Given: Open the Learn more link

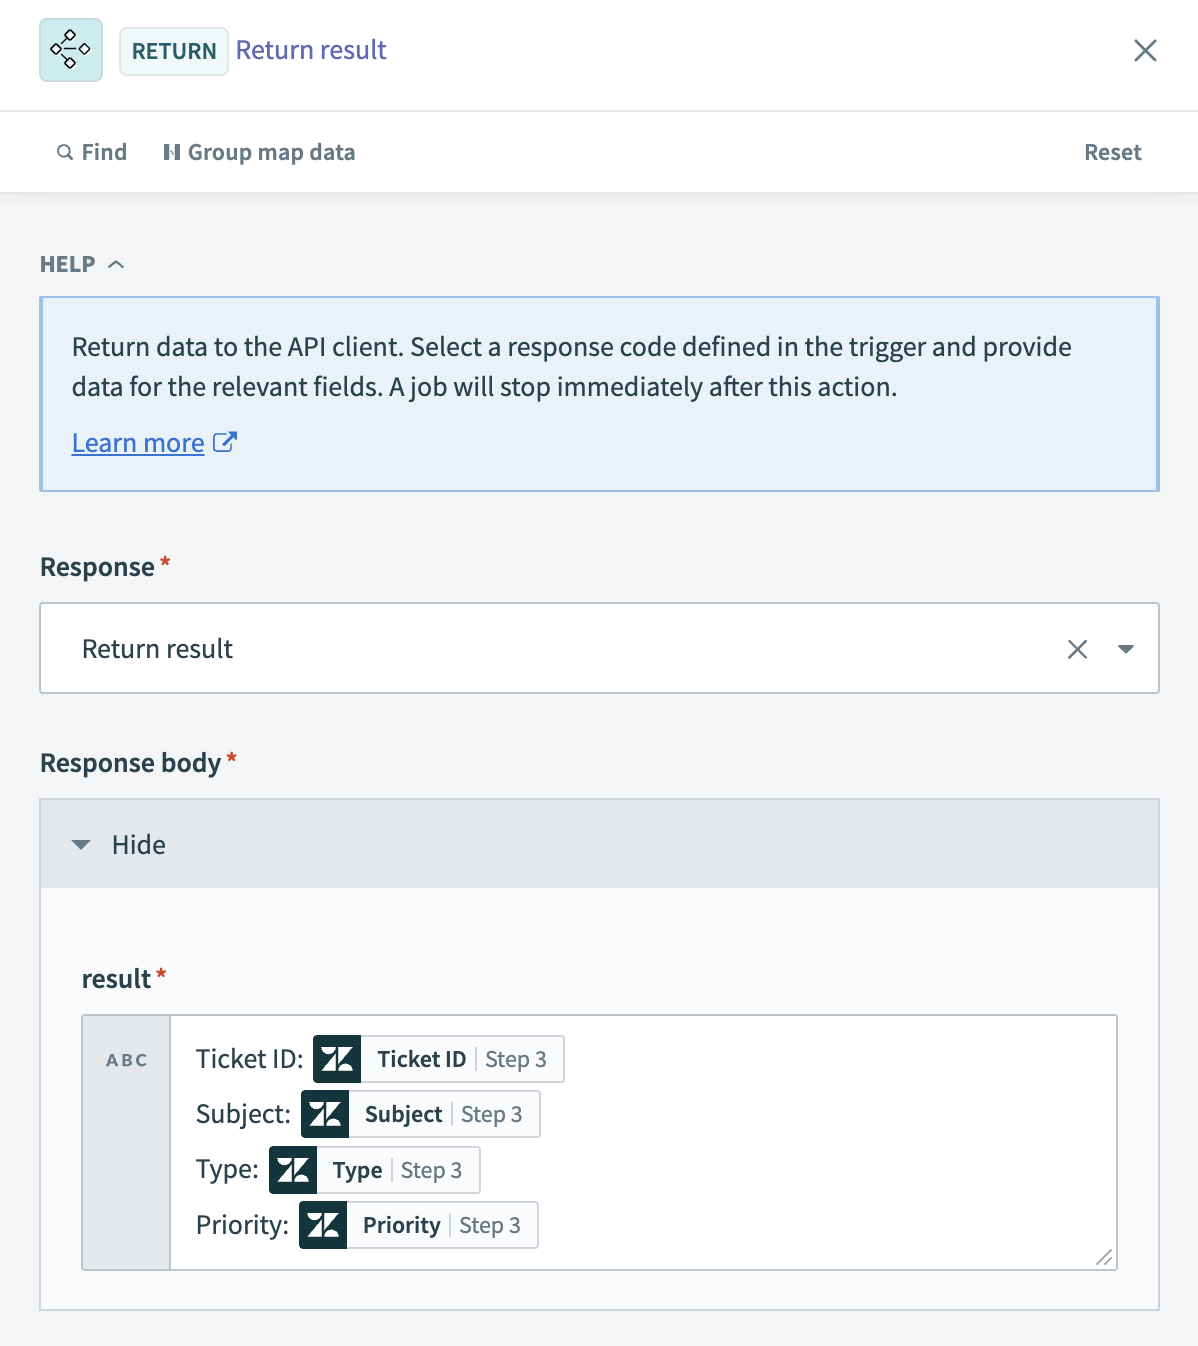Looking at the screenshot, I should (x=138, y=443).
